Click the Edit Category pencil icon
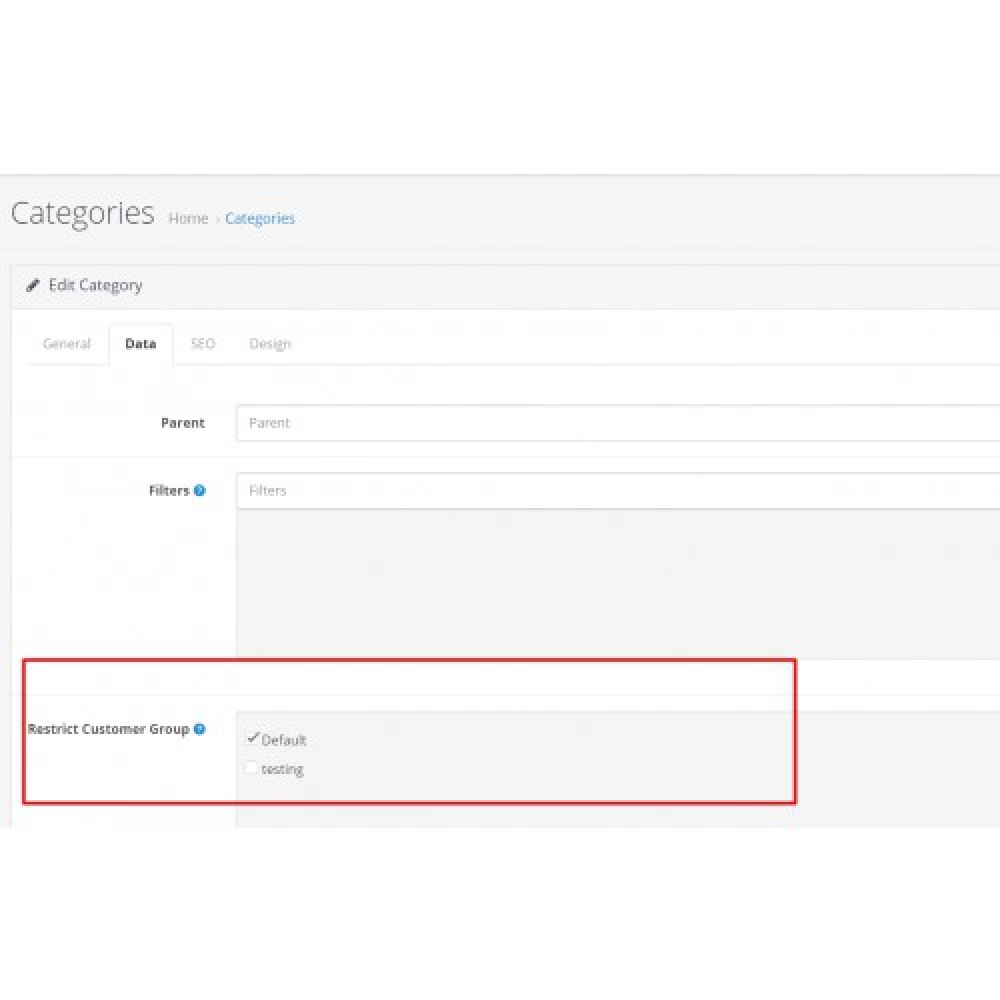 [x=33, y=285]
